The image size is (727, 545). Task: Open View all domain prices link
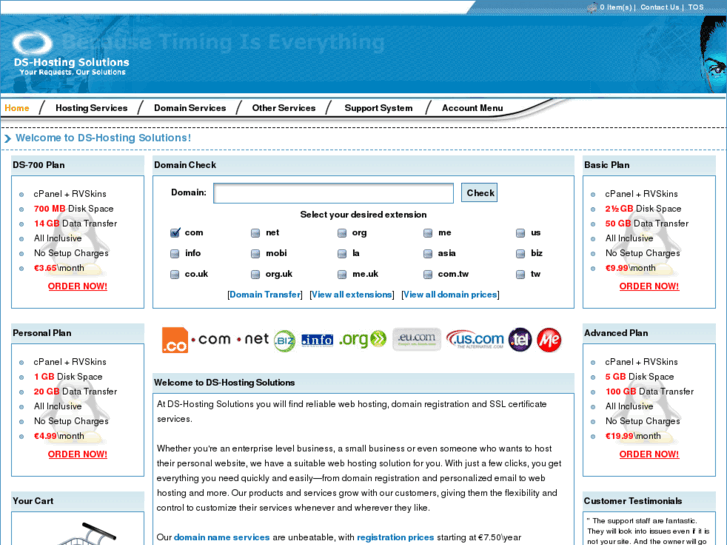[x=451, y=295]
